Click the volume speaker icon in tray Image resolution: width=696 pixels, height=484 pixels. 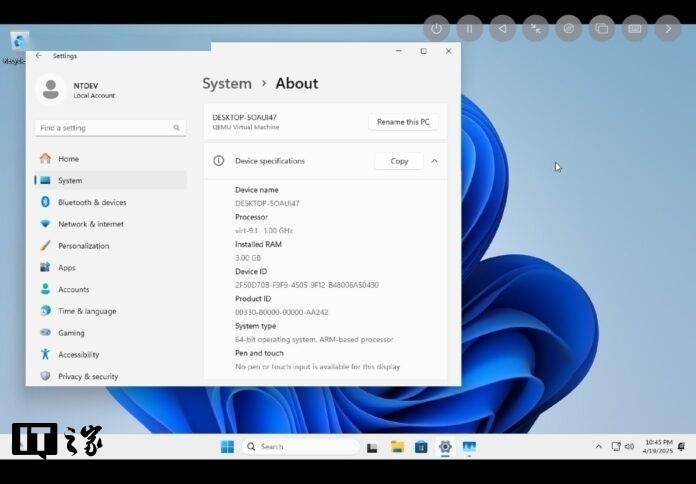tap(629, 446)
